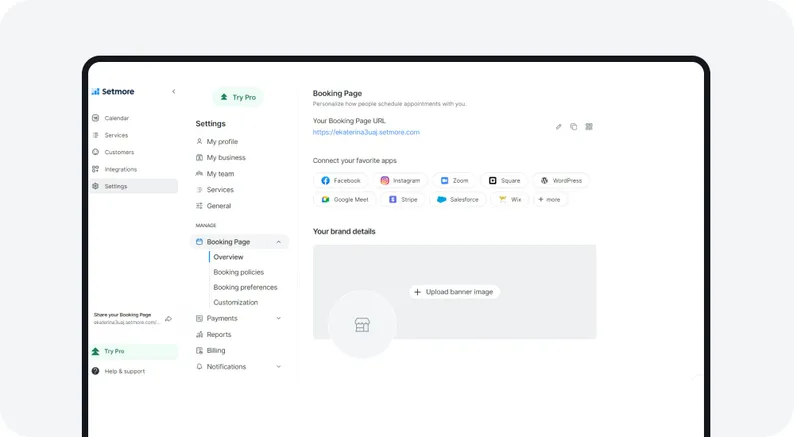Image resolution: width=794 pixels, height=437 pixels.
Task: Connect Google Meet
Action: [x=345, y=200]
